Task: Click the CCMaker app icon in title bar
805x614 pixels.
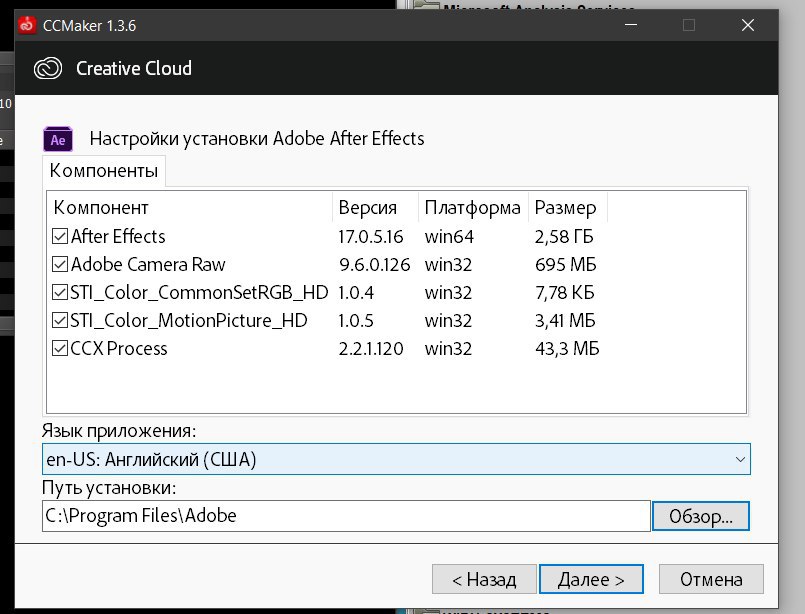Action: (x=27, y=25)
